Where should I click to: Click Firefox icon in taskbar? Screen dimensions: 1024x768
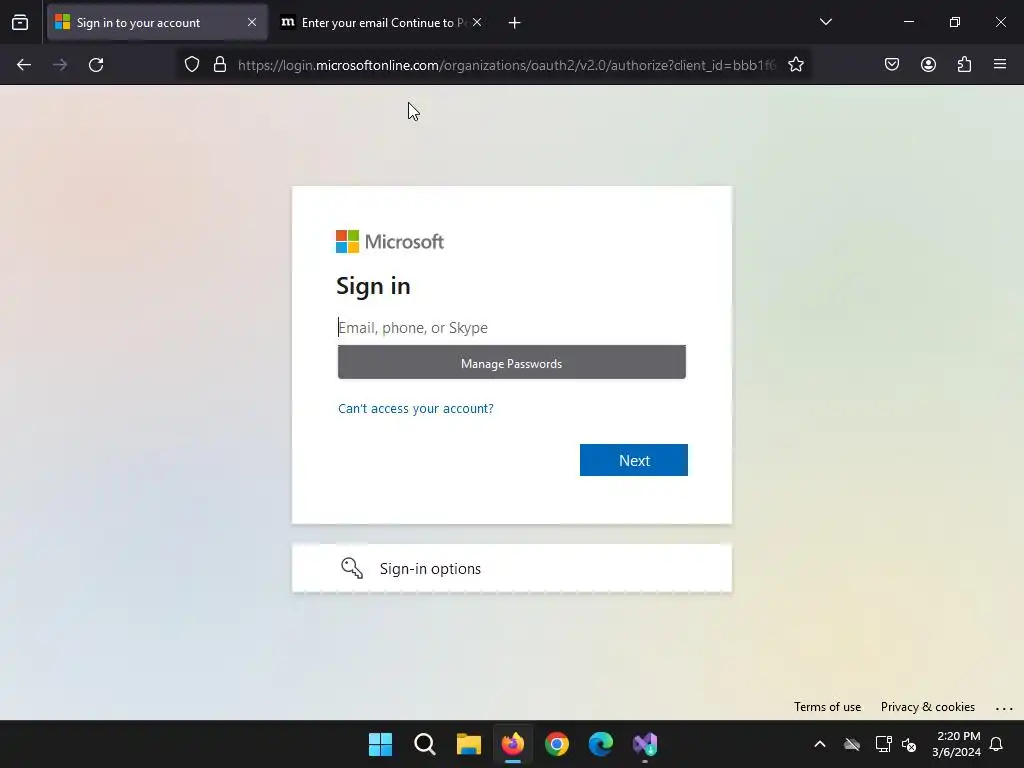tap(513, 744)
